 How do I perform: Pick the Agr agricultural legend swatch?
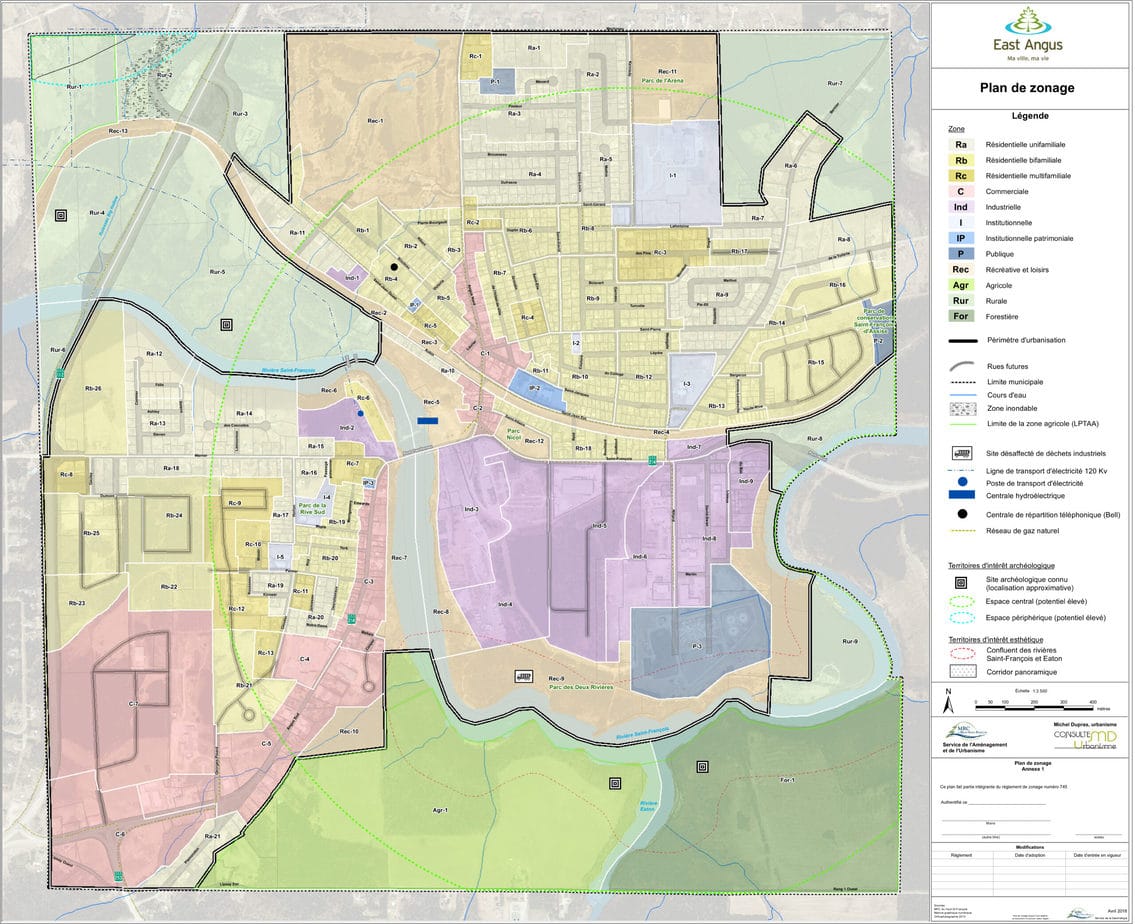tap(959, 285)
